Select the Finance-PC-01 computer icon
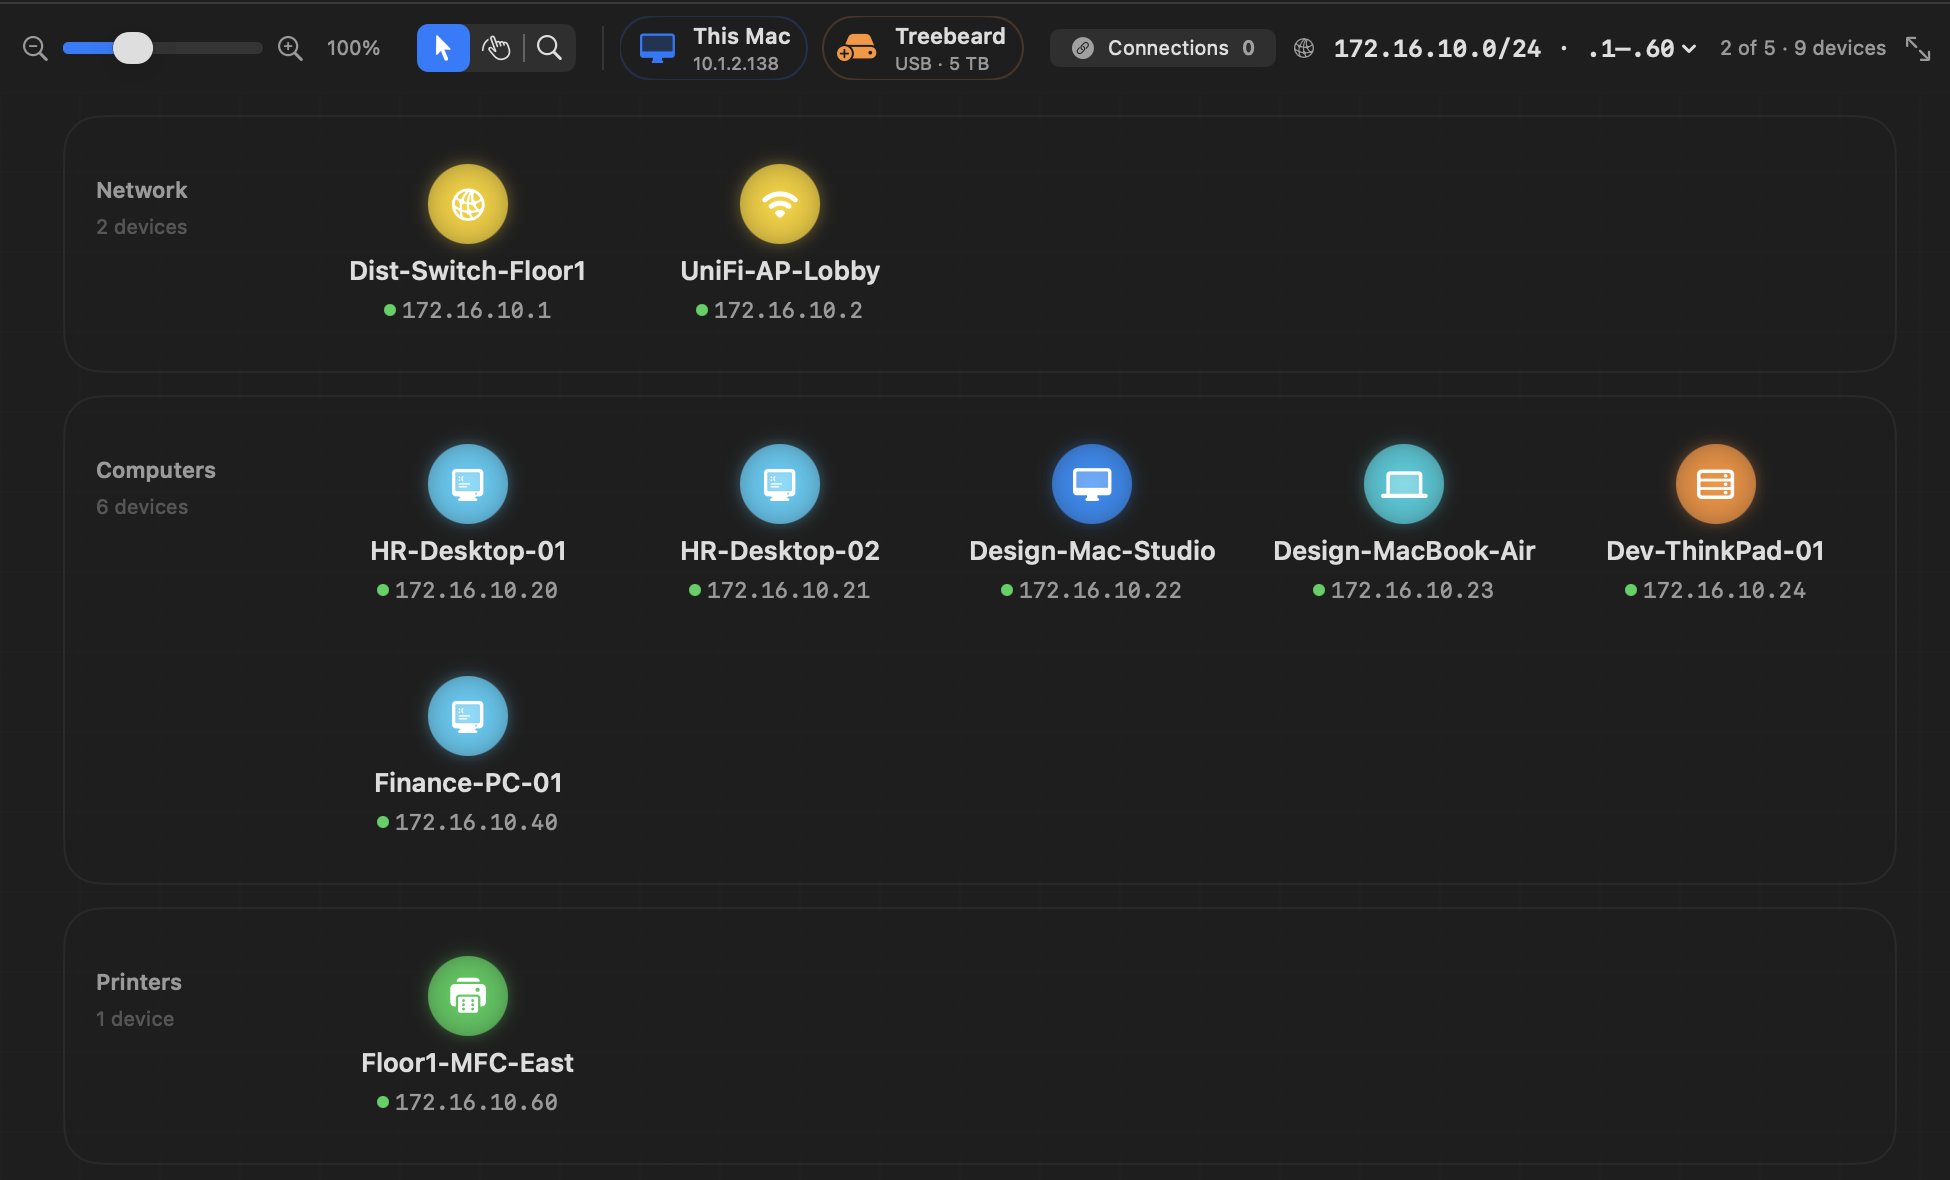 (x=468, y=716)
